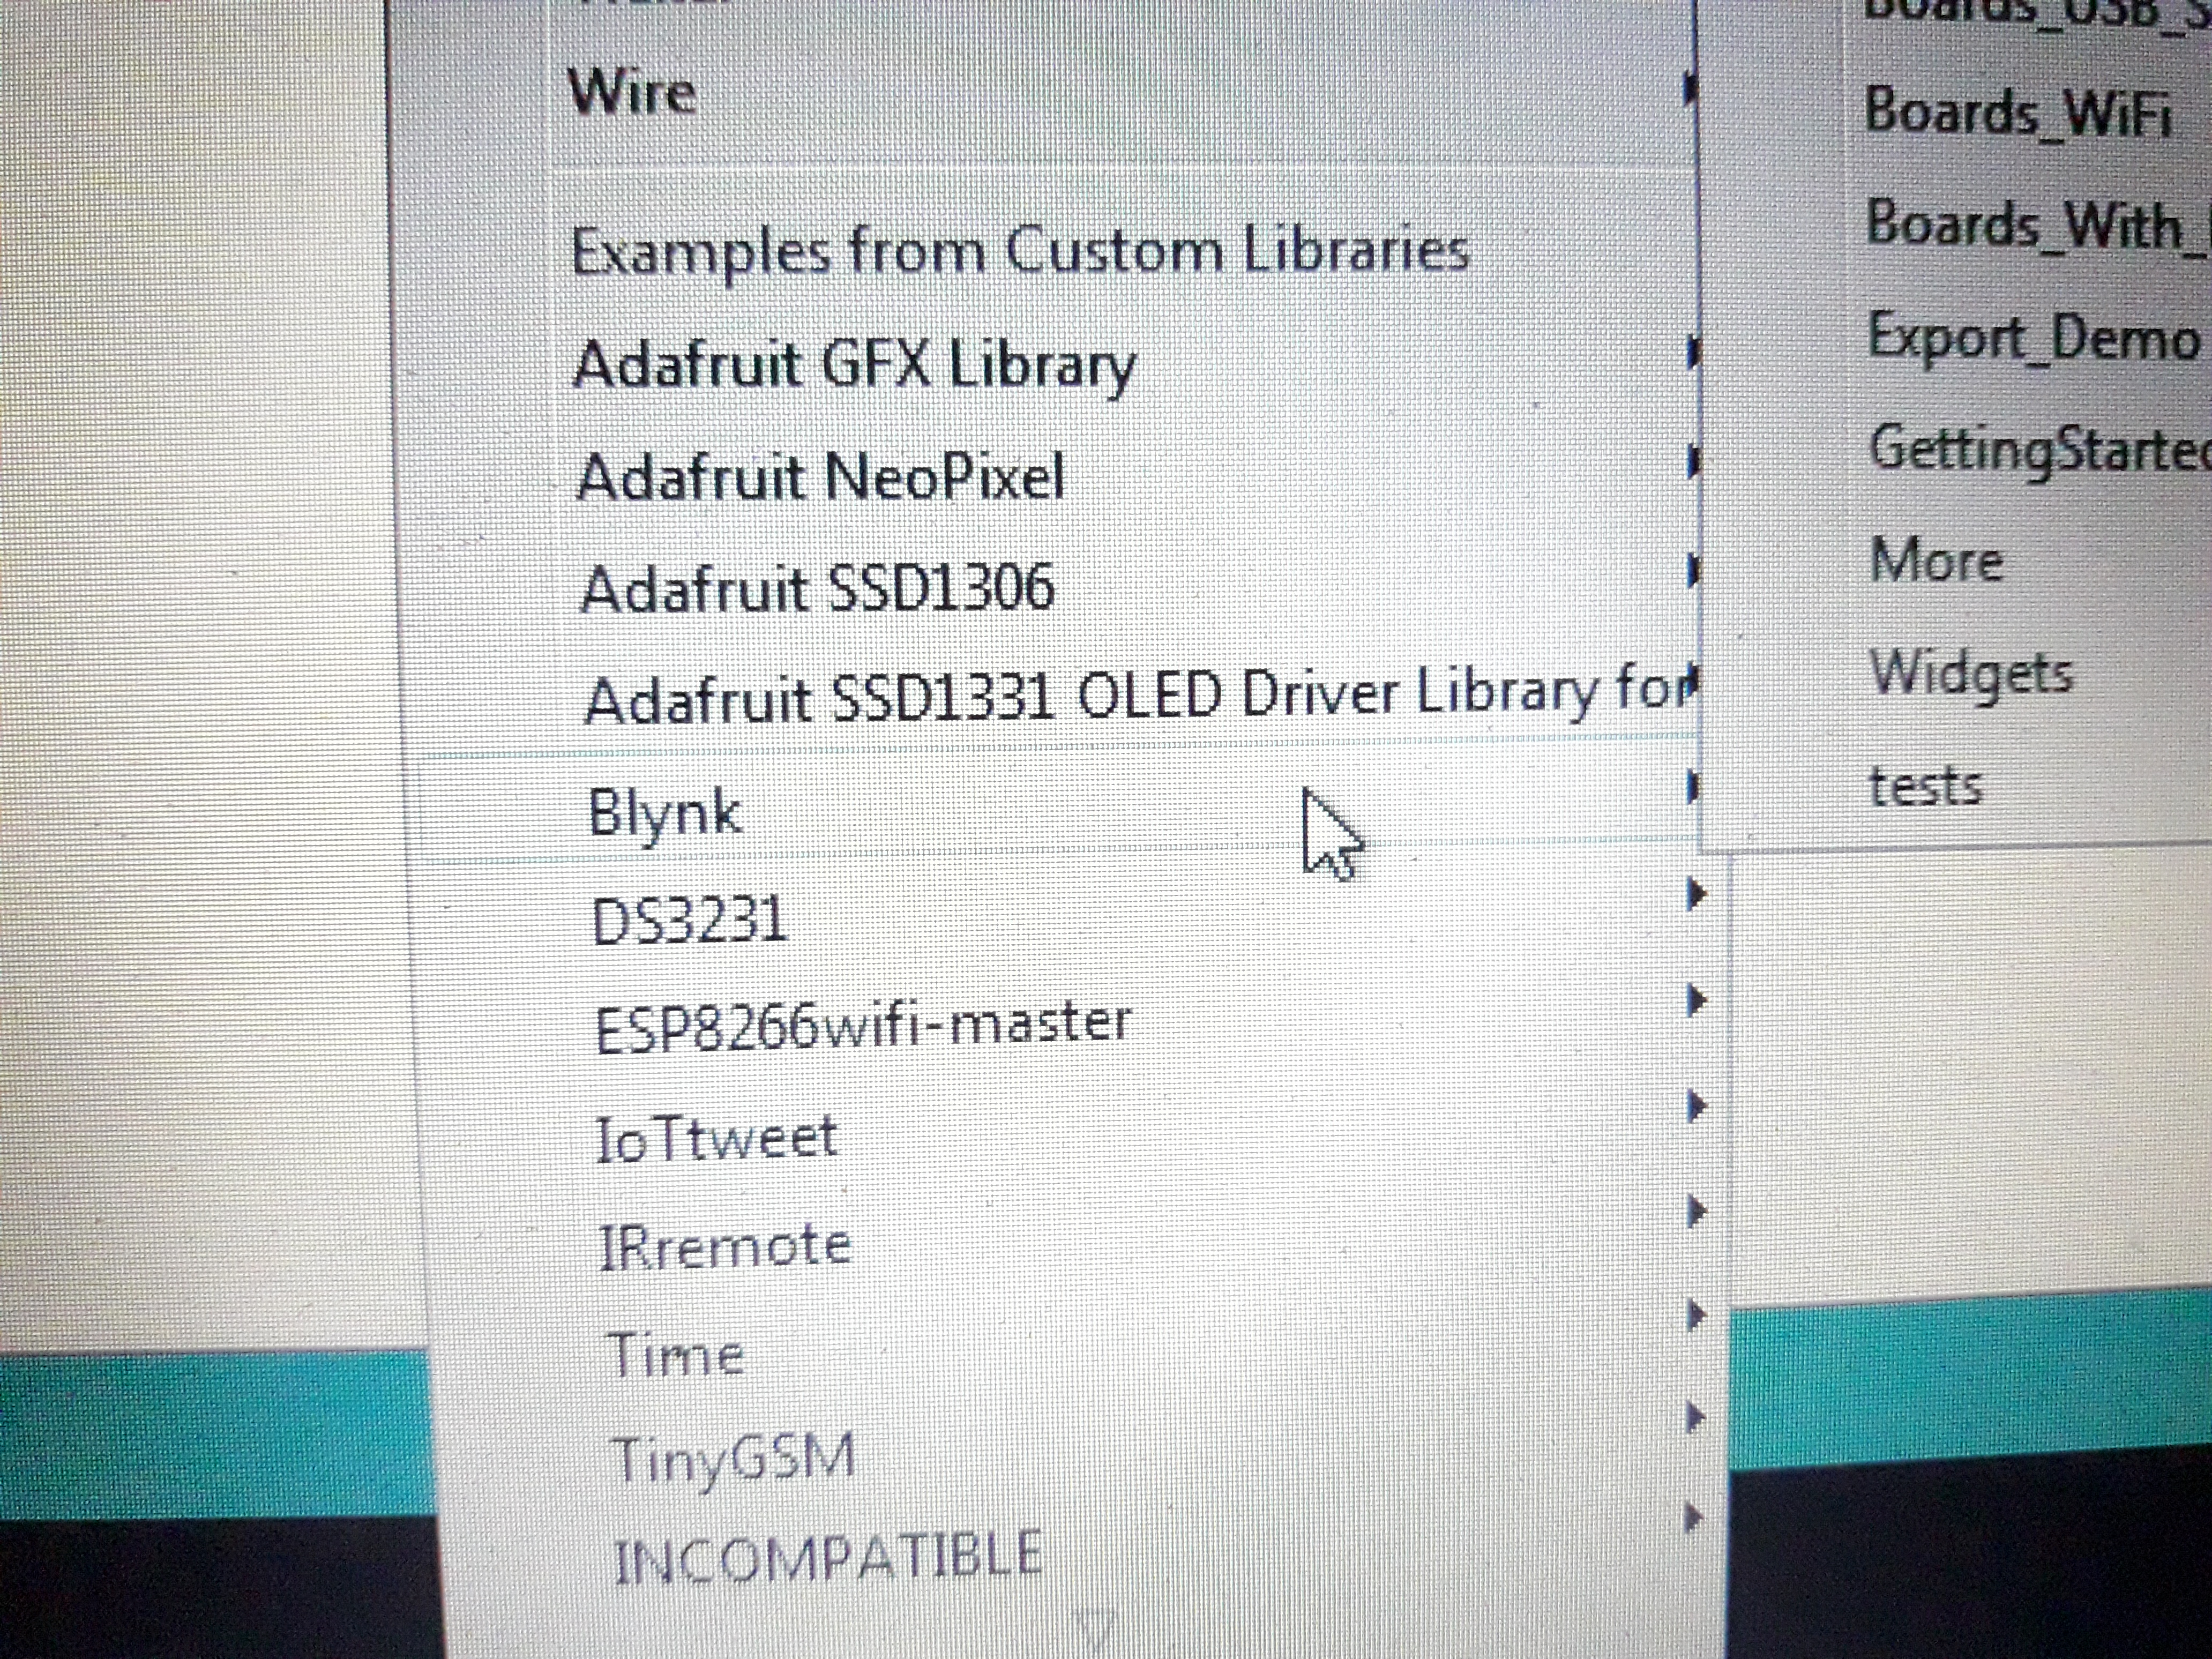Expand the DS3231 submenu arrow
2212x1659 pixels.
tap(1695, 893)
